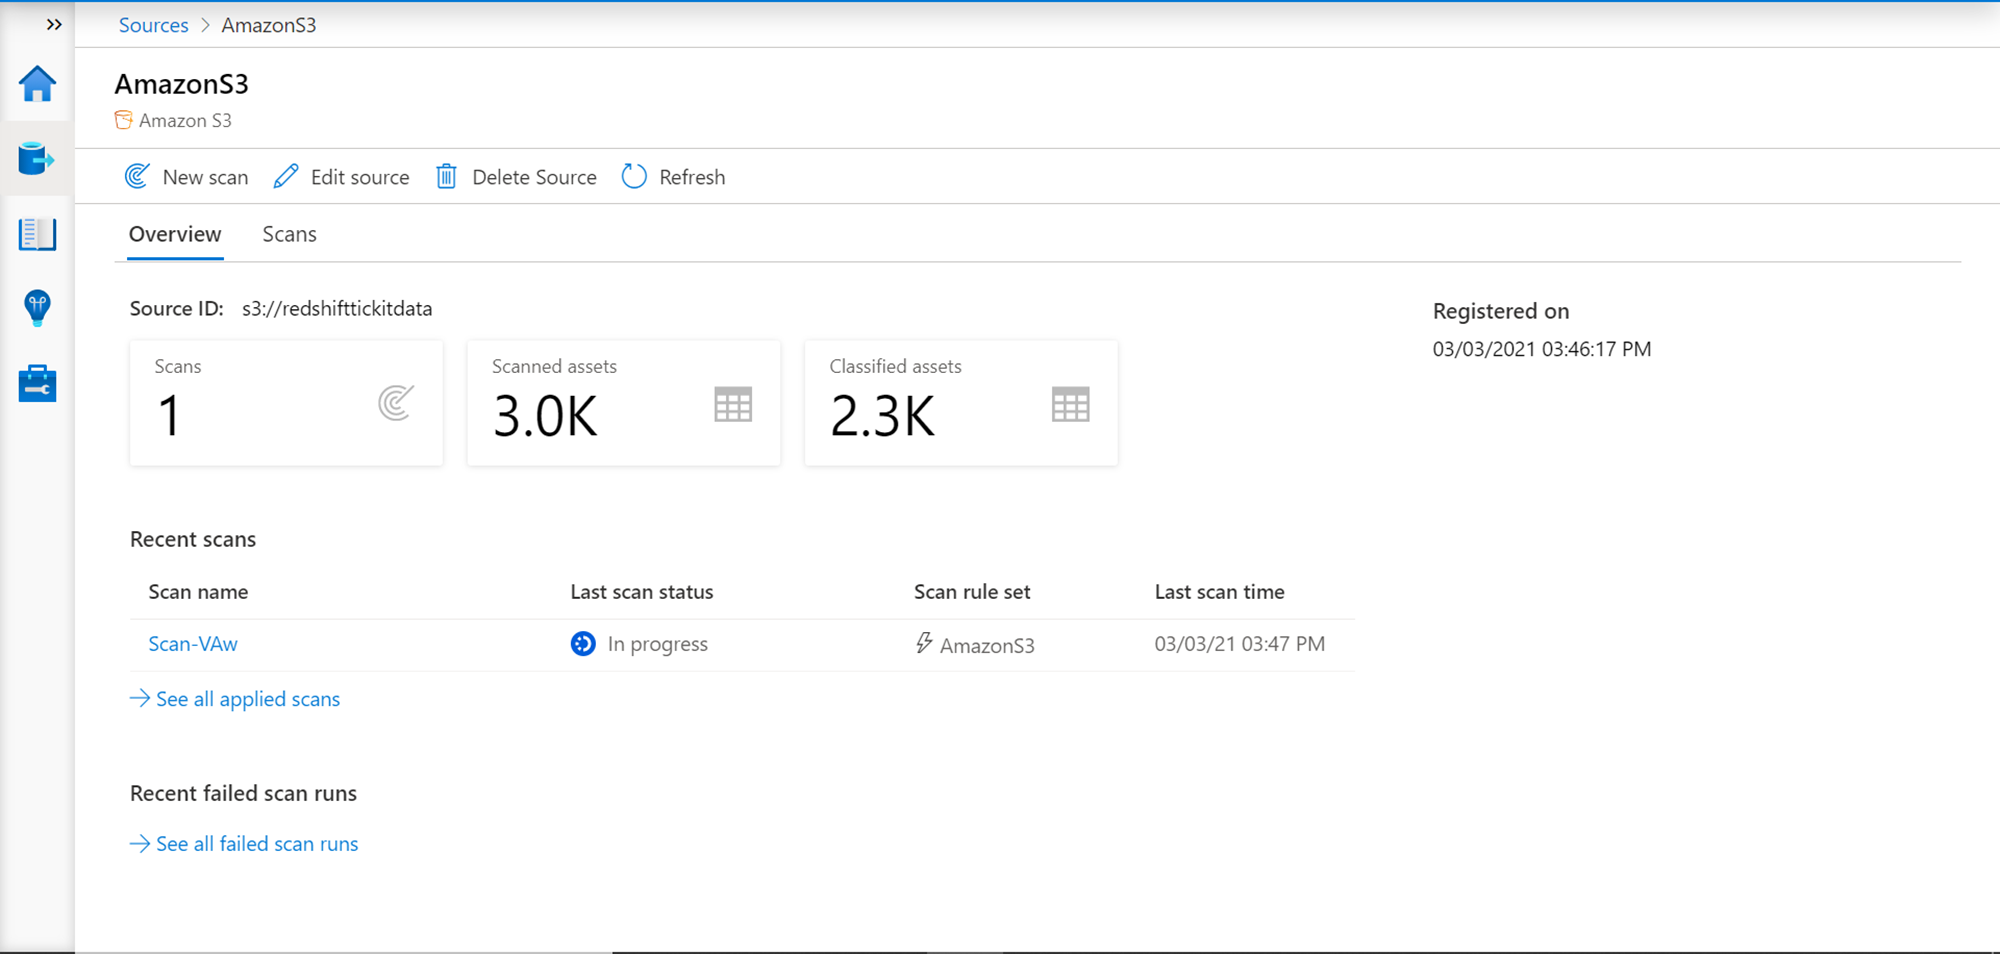
Task: Open the Home icon in sidebar
Action: pyautogui.click(x=37, y=84)
